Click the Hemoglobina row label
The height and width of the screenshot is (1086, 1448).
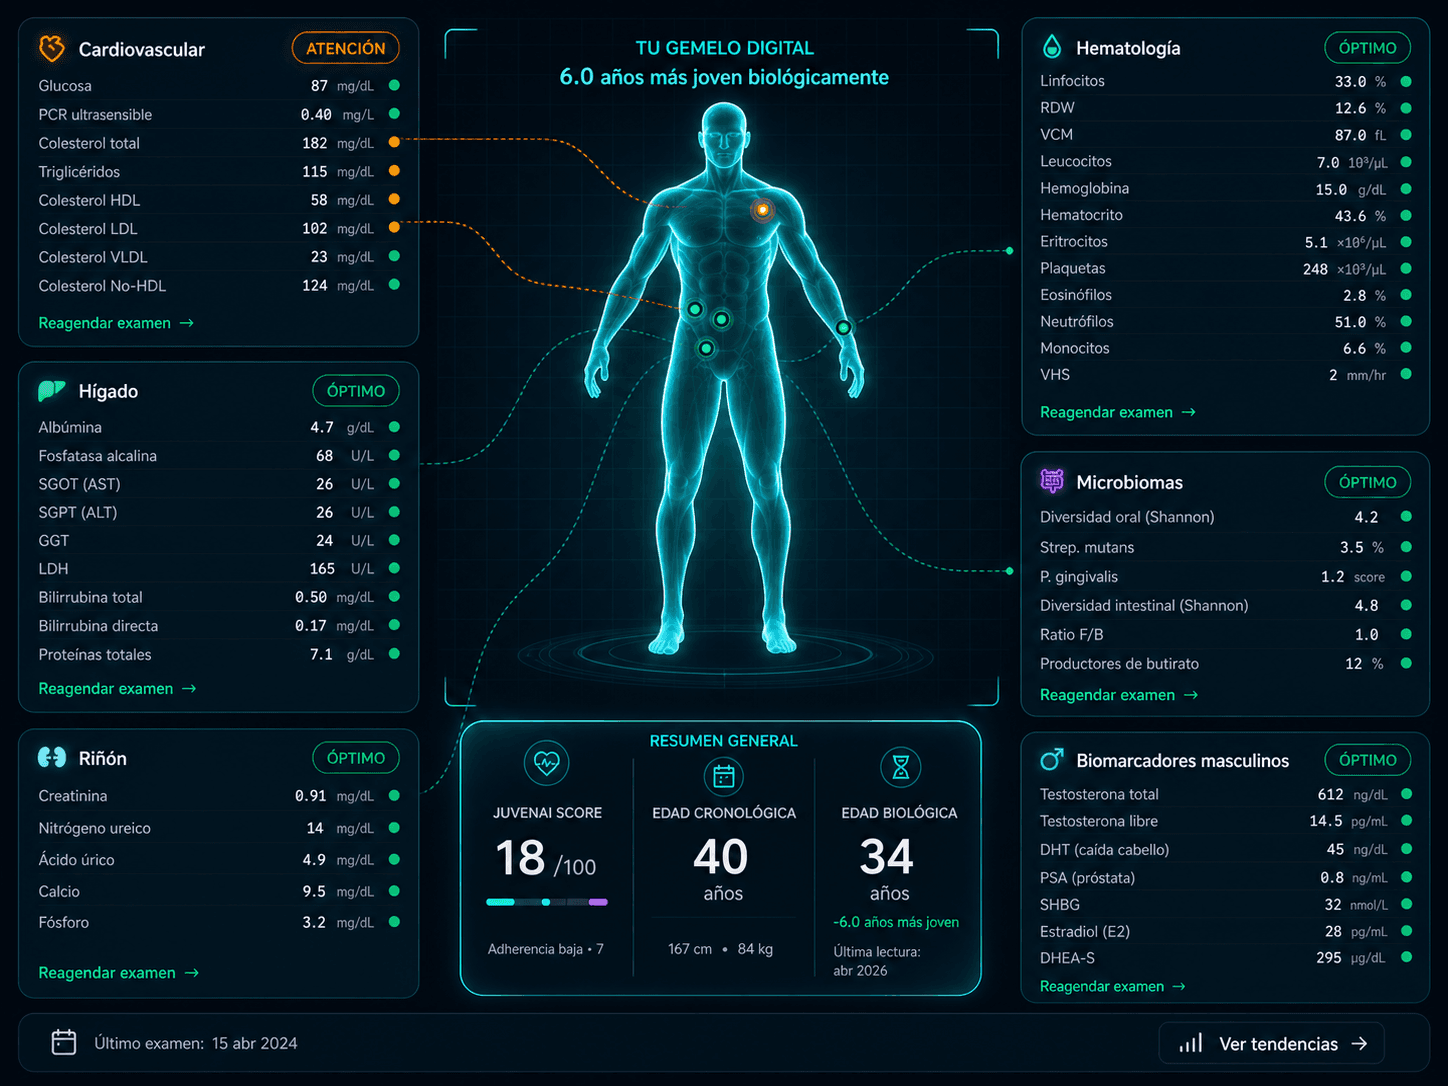pos(1084,188)
